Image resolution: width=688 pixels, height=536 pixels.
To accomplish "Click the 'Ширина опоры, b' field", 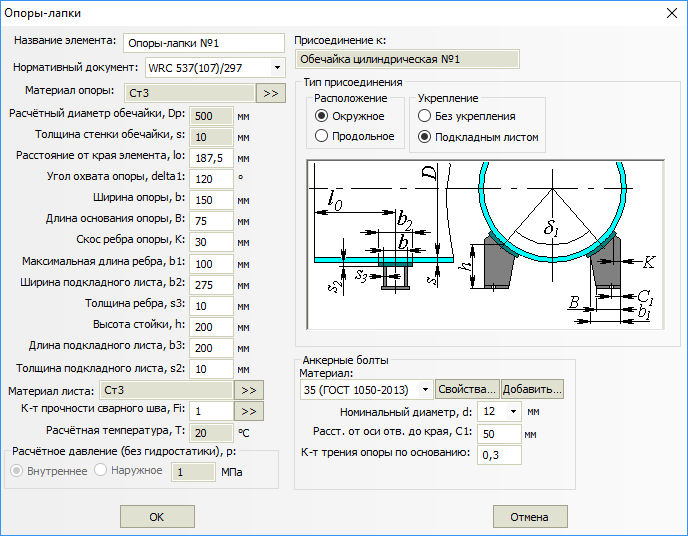I will (211, 200).
